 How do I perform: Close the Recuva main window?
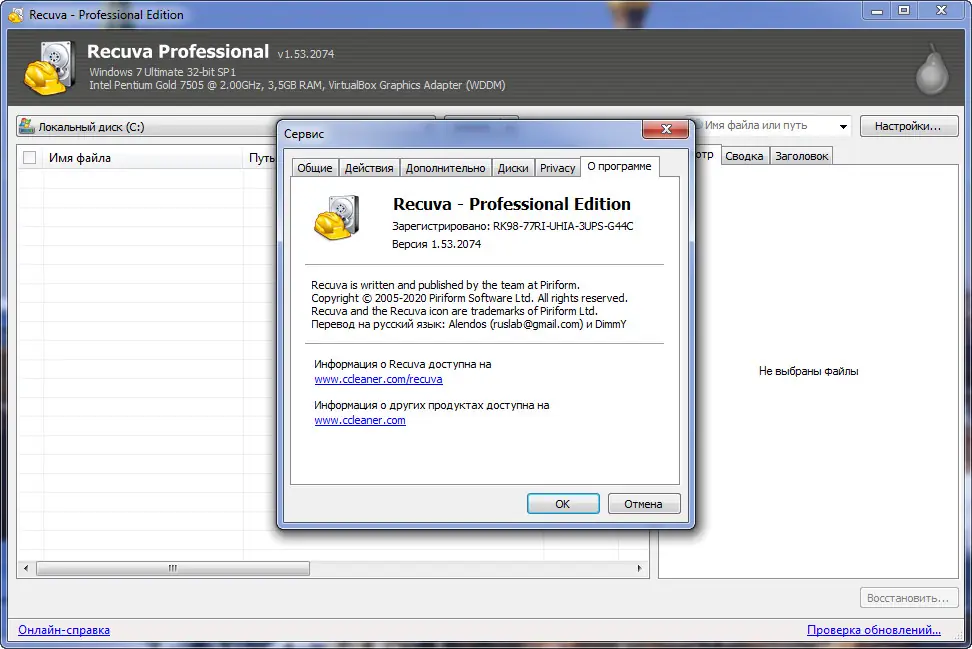(x=942, y=11)
